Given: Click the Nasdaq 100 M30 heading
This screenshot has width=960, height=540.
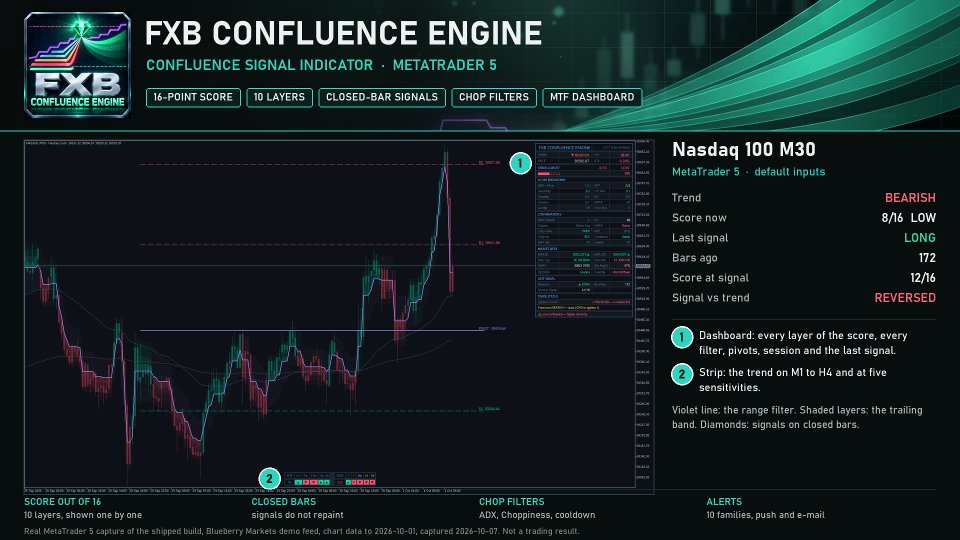Looking at the screenshot, I should (743, 149).
